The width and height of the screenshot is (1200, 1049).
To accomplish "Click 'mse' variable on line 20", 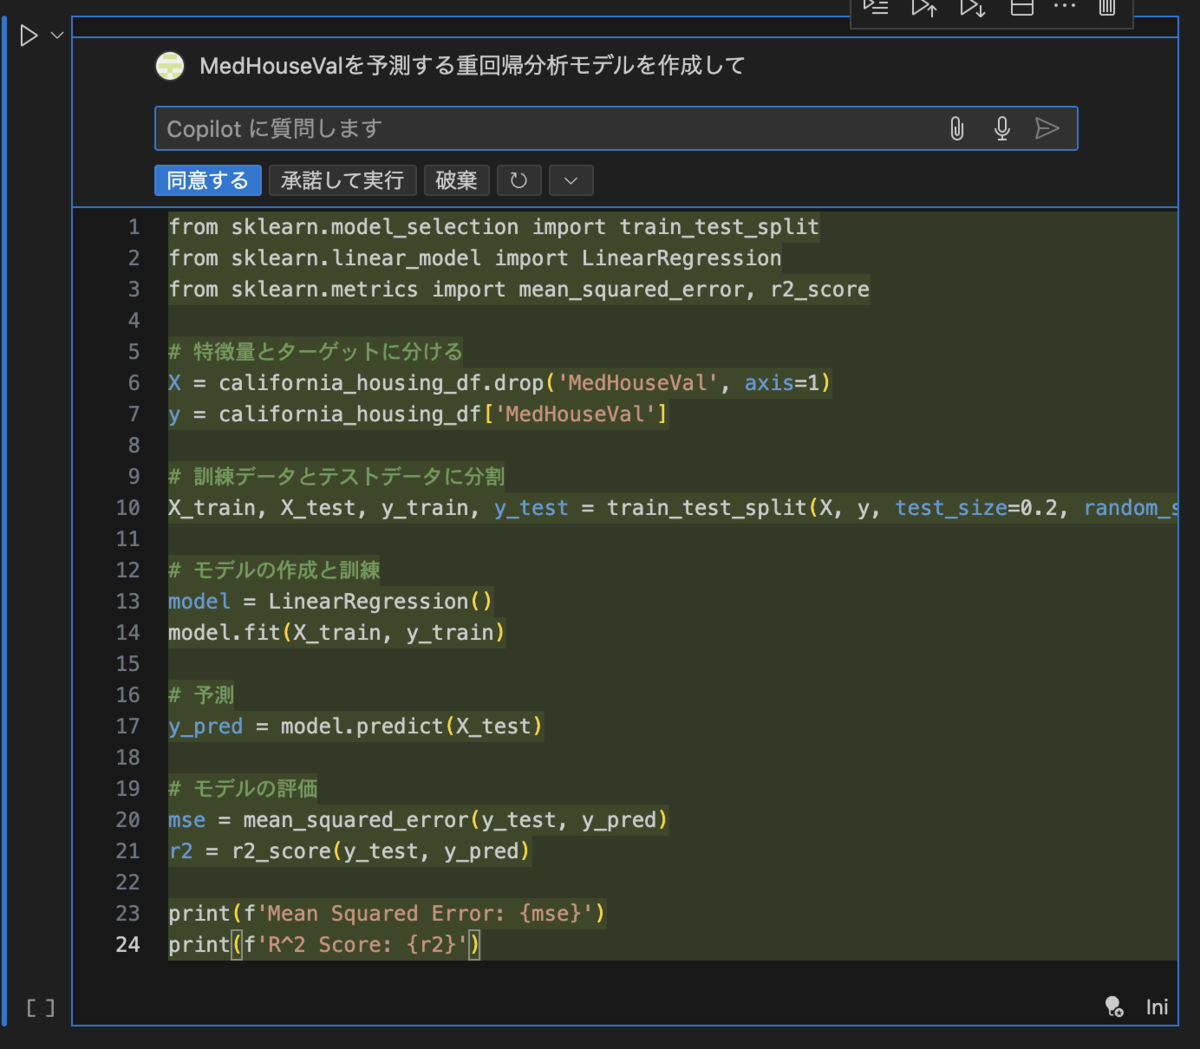I will 187,820.
